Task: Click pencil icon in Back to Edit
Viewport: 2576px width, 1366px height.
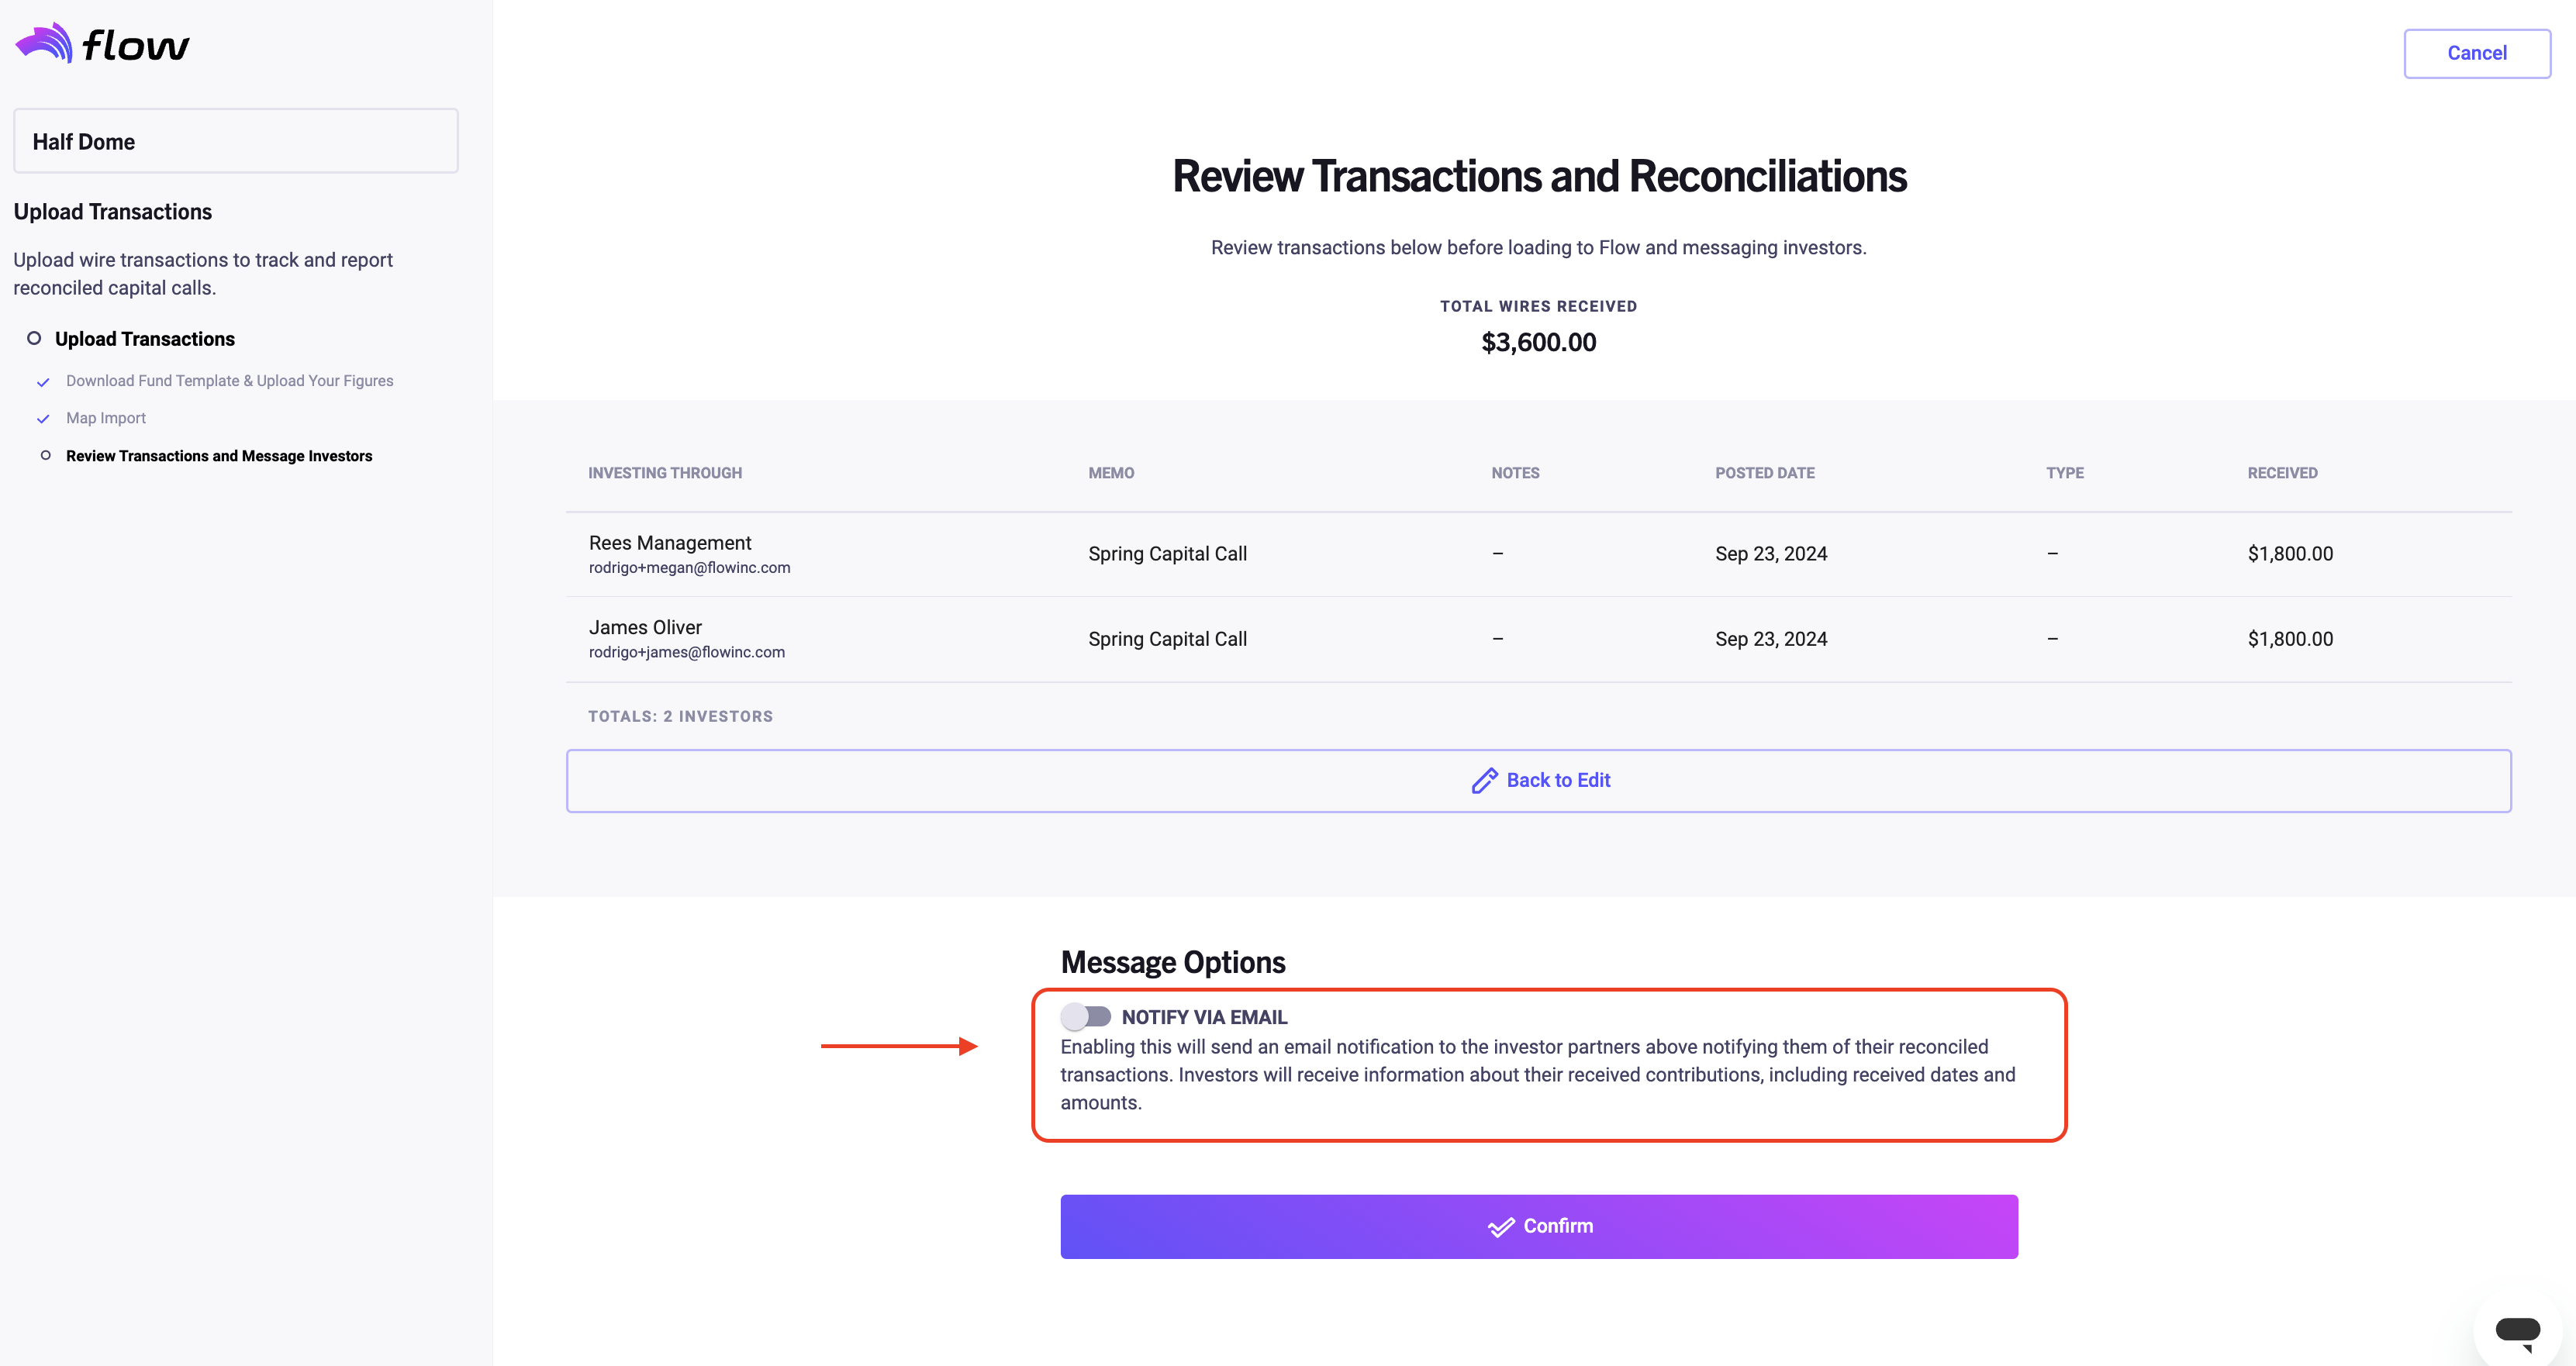Action: (1484, 781)
